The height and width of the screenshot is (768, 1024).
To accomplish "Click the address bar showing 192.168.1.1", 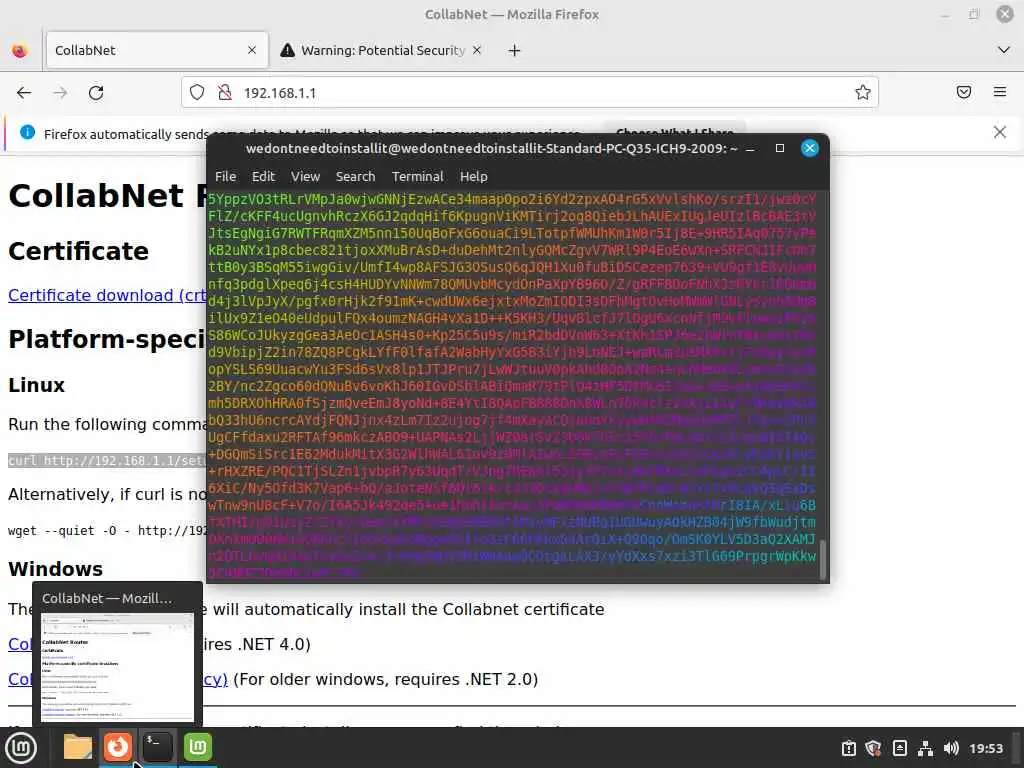I will pos(529,93).
